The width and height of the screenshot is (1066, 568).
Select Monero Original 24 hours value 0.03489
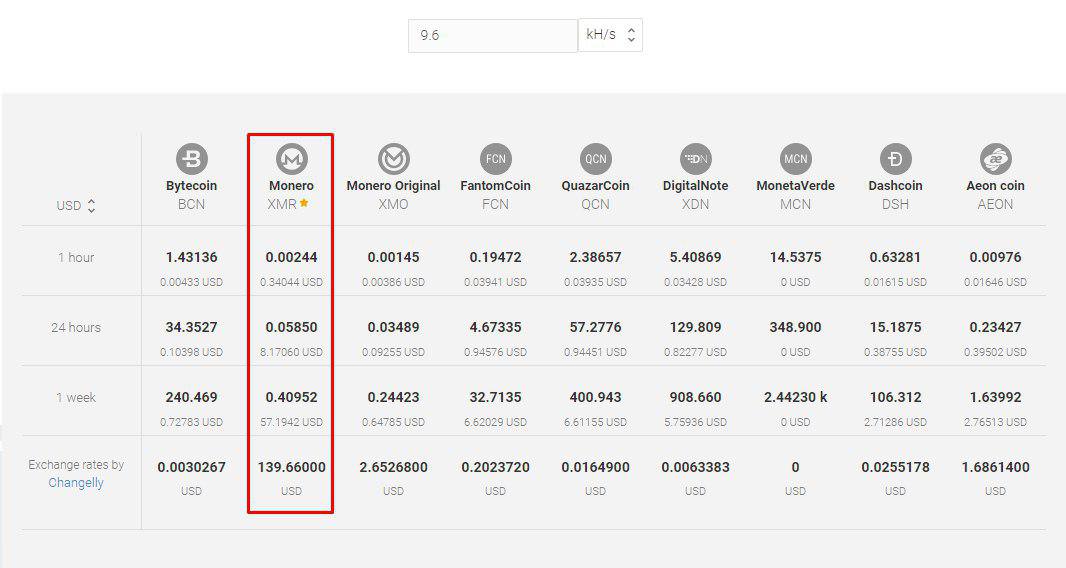click(394, 328)
